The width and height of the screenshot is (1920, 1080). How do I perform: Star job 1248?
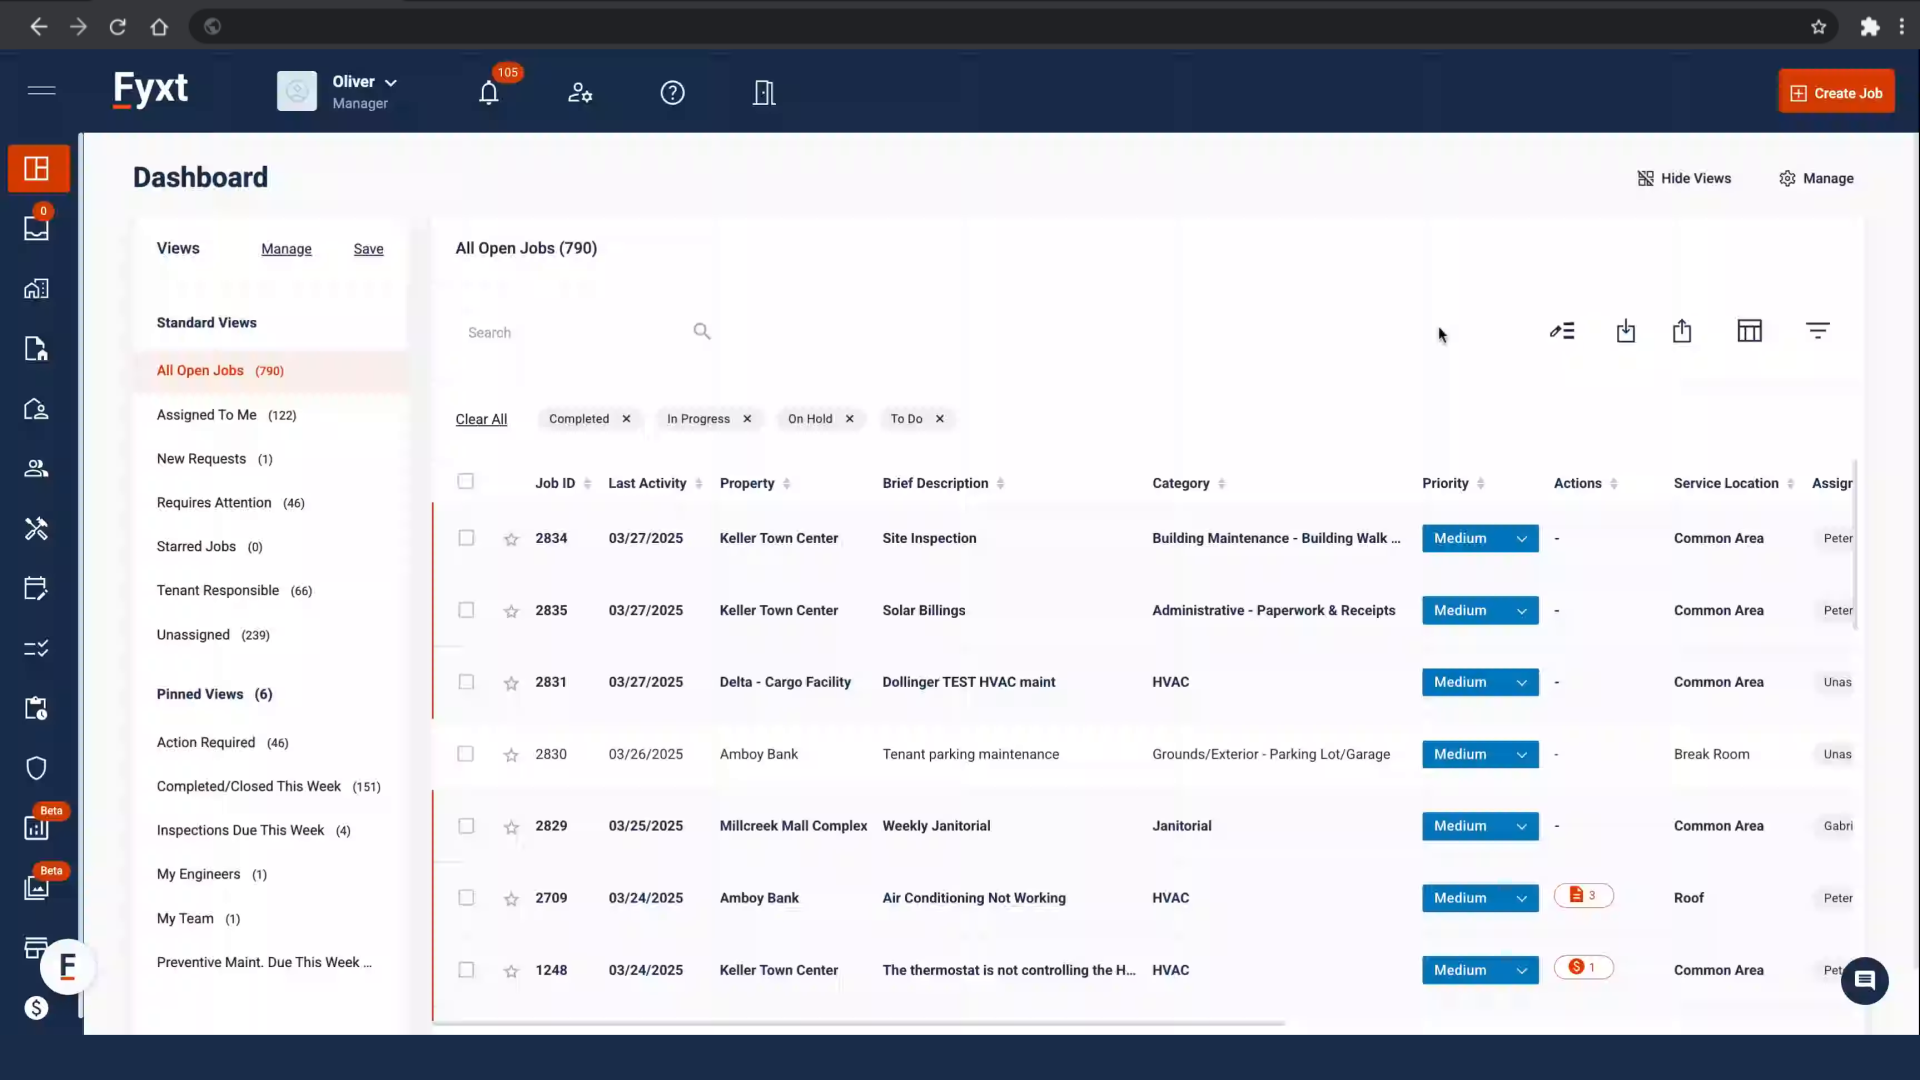[x=511, y=971]
